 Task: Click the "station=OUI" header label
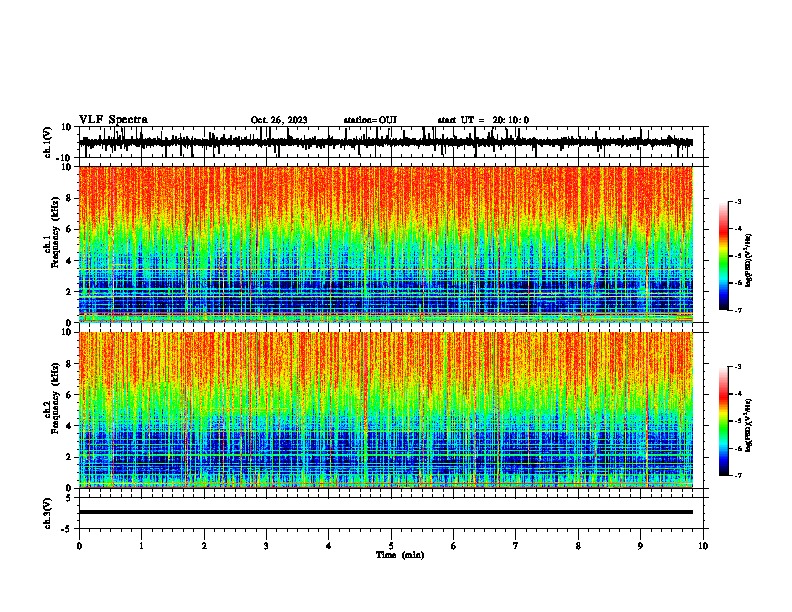pos(370,120)
